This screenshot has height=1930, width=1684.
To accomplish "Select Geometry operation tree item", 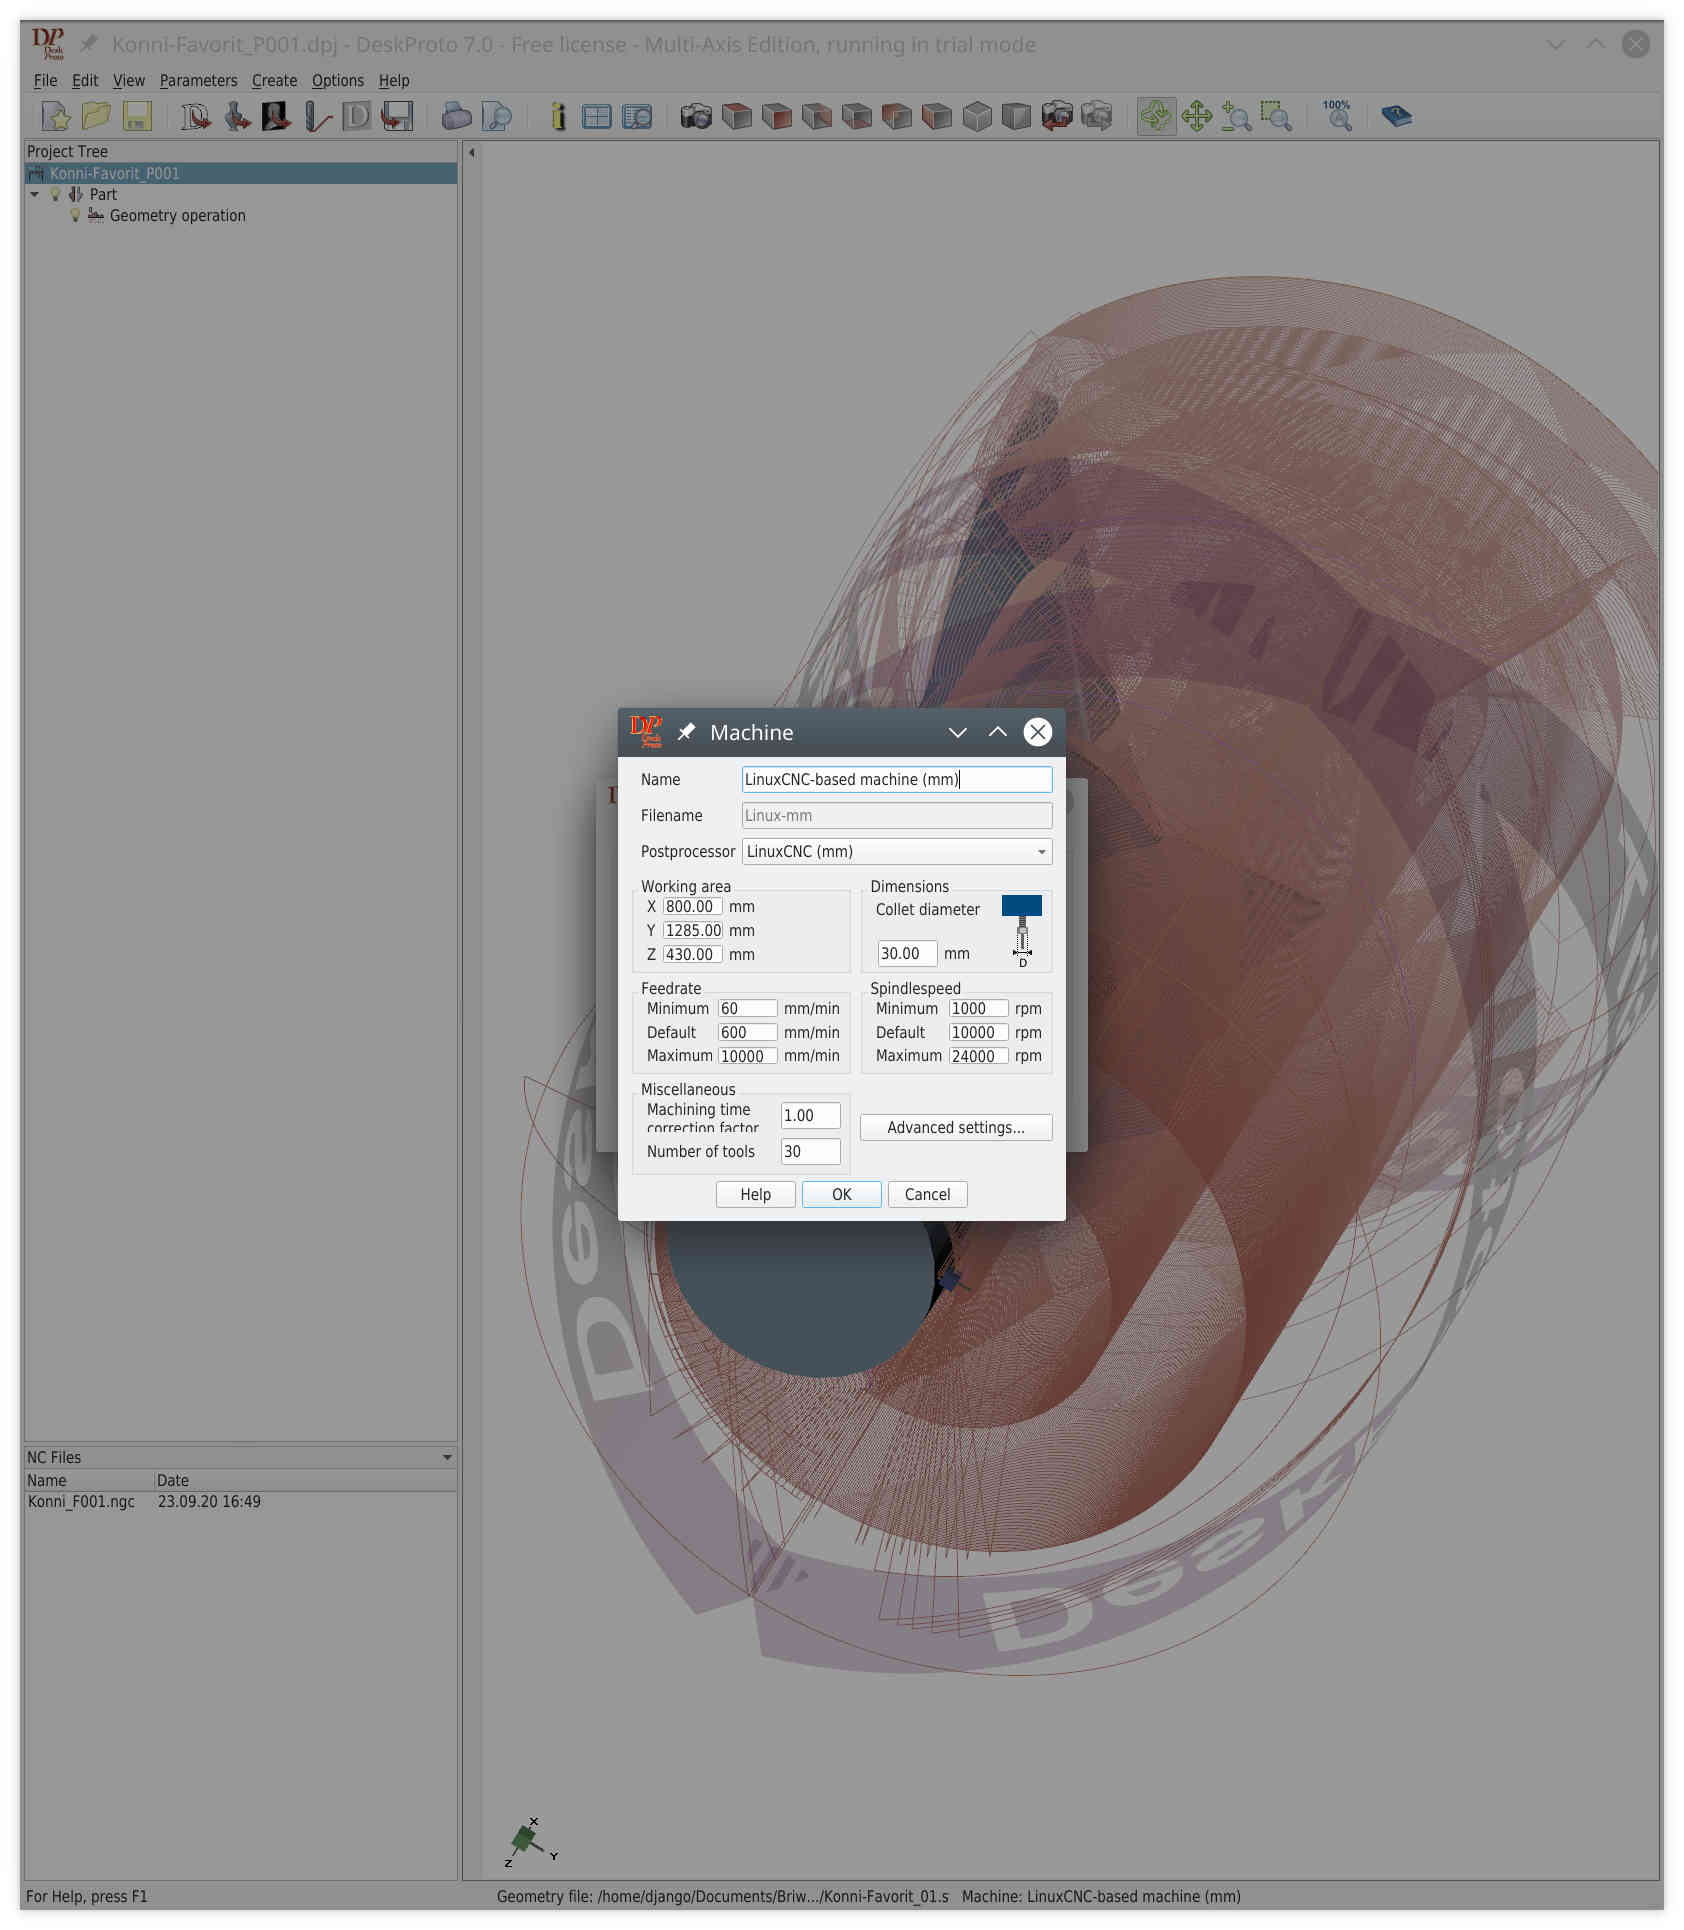I will click(177, 215).
